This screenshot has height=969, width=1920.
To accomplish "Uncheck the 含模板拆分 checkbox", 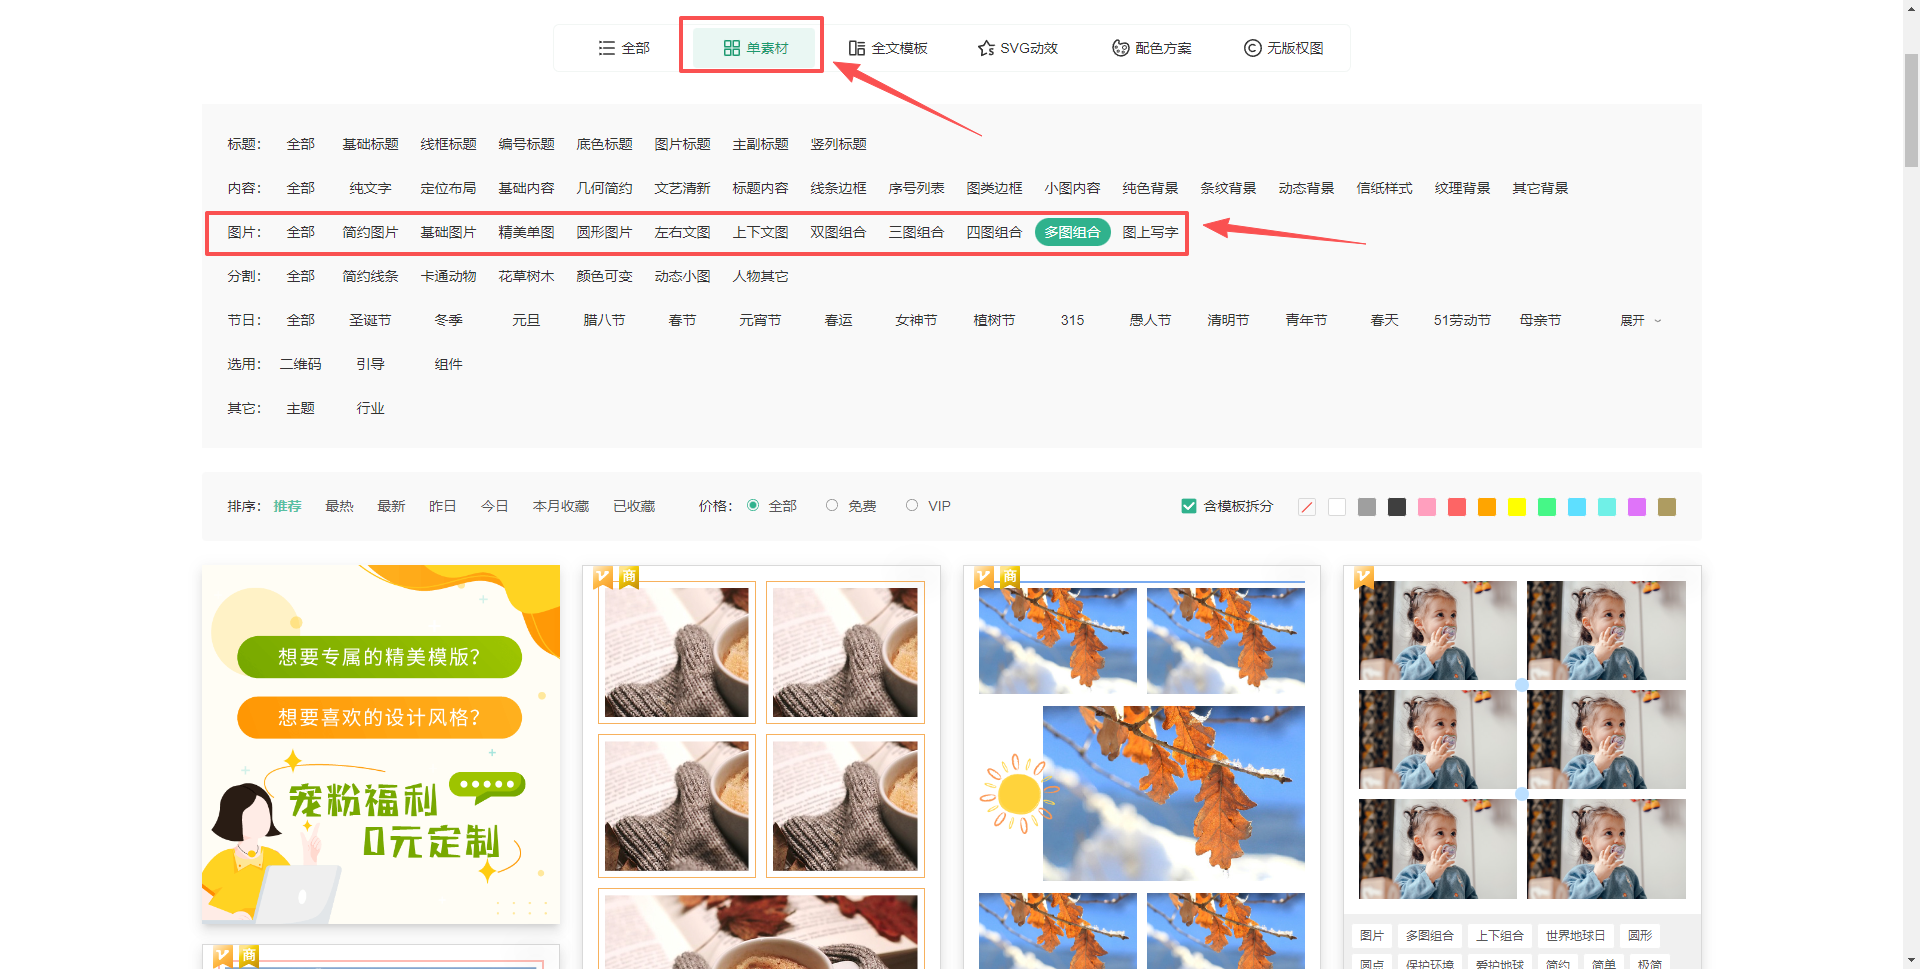I will point(1188,506).
